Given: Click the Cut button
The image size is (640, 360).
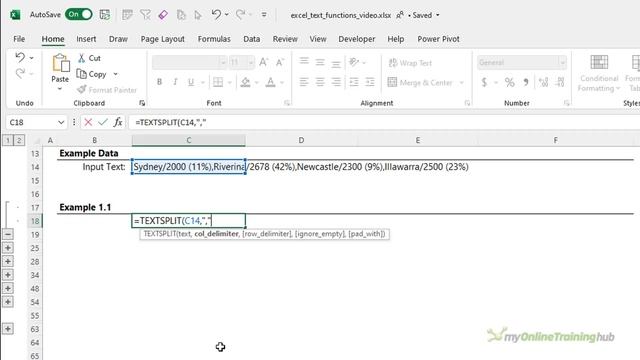Looking at the screenshot, I should (x=89, y=58).
